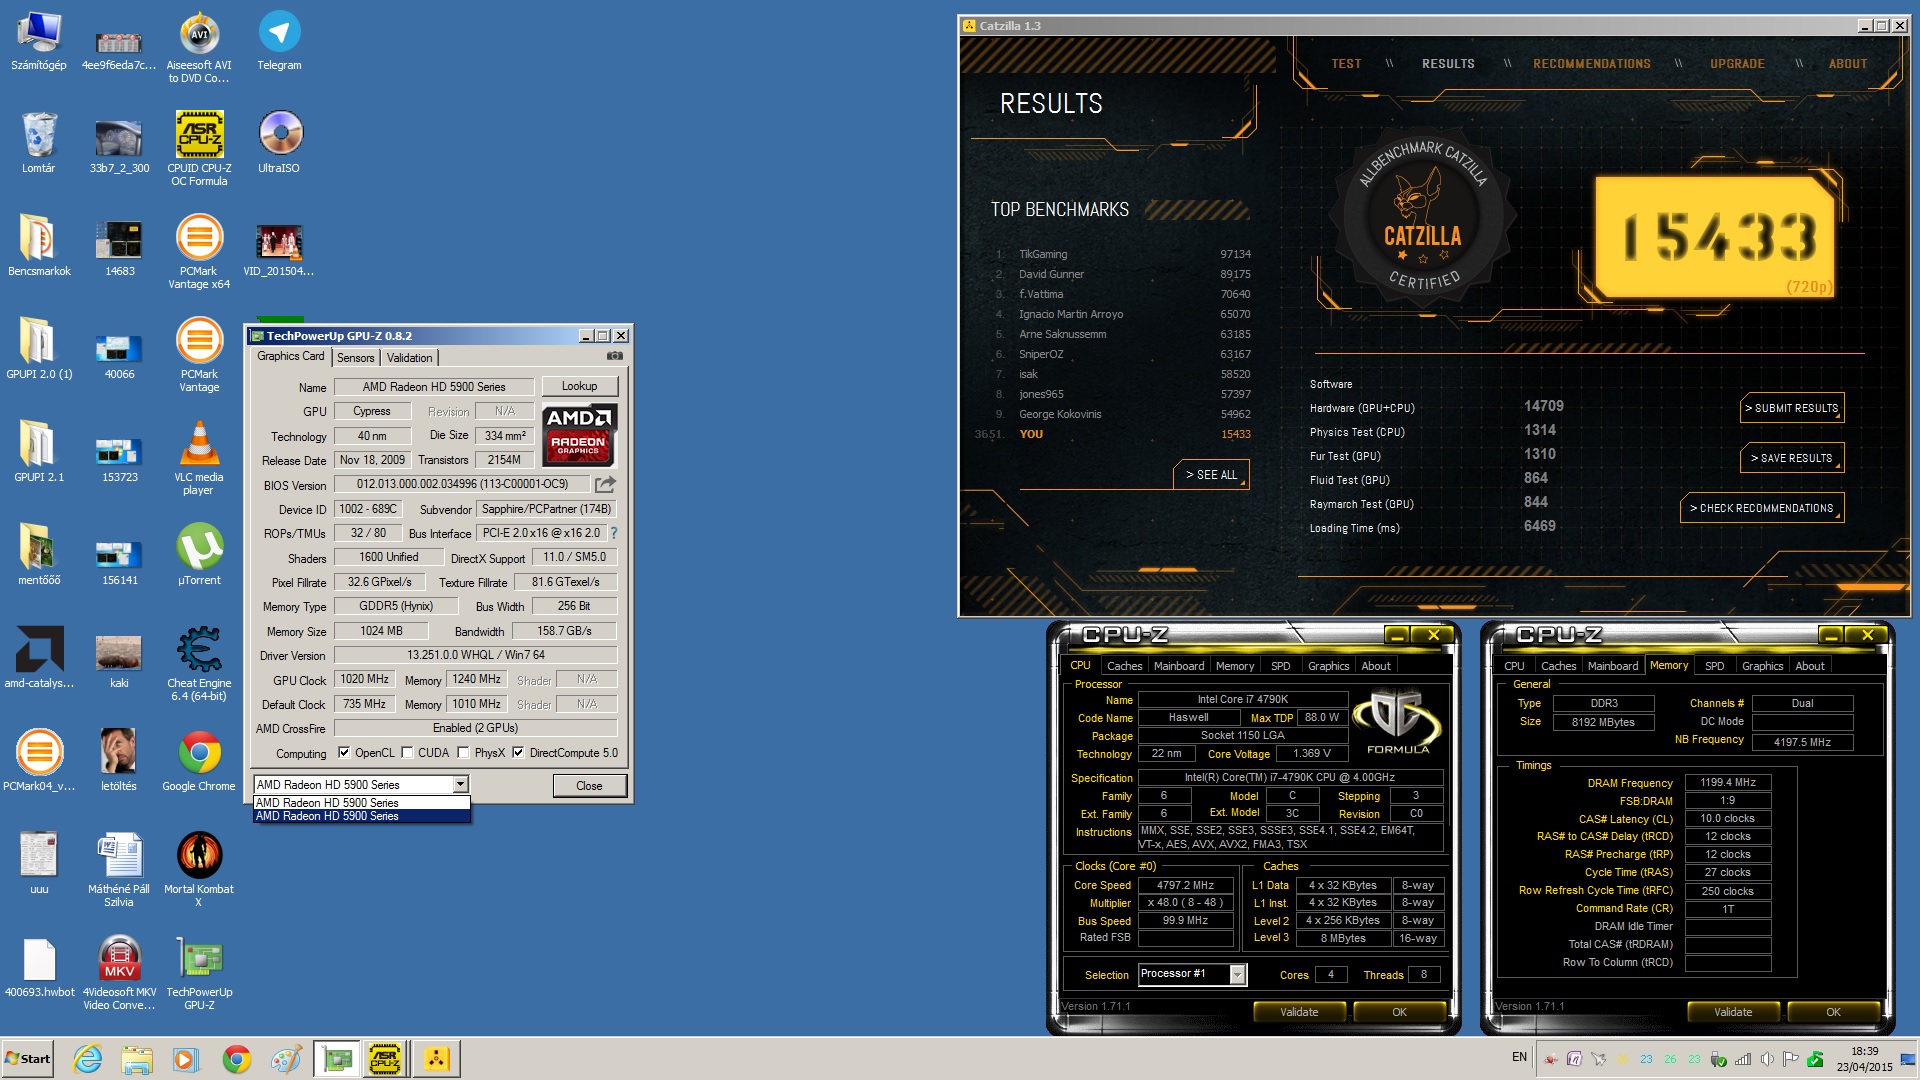Open the VLC media player icon
The width and height of the screenshot is (1920, 1080).
click(x=199, y=458)
